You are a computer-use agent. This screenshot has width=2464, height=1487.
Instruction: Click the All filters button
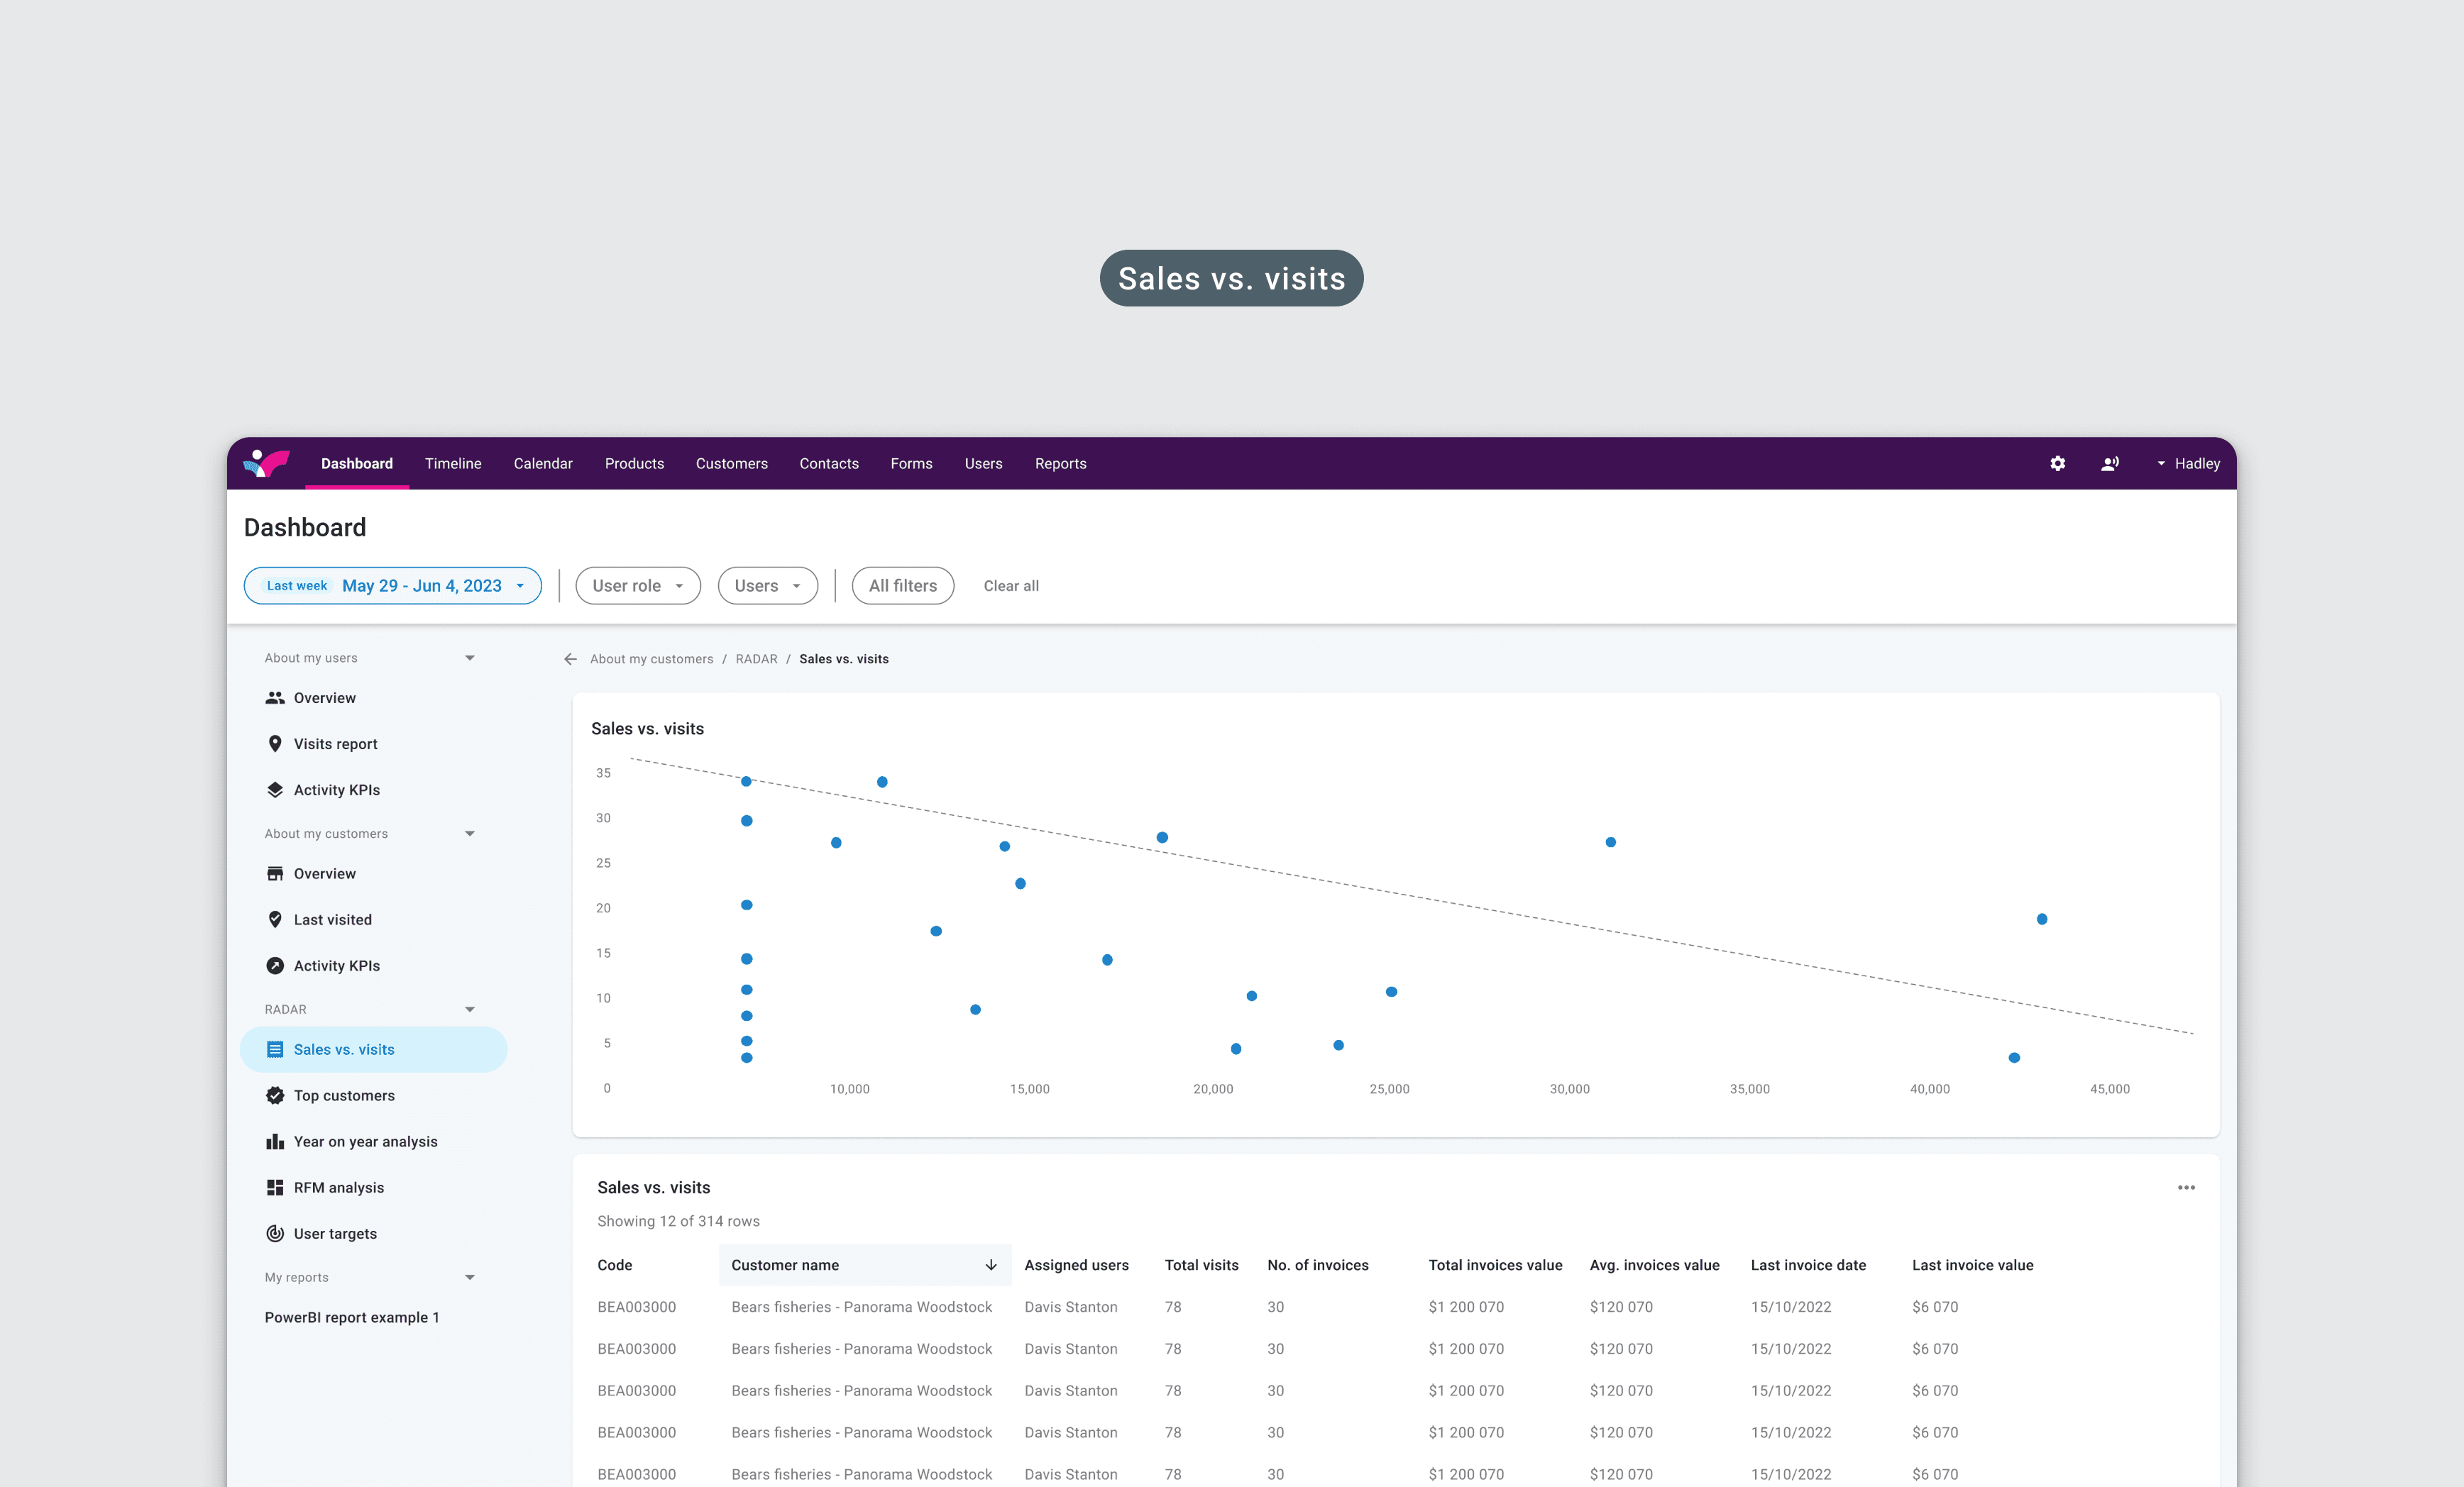point(903,586)
